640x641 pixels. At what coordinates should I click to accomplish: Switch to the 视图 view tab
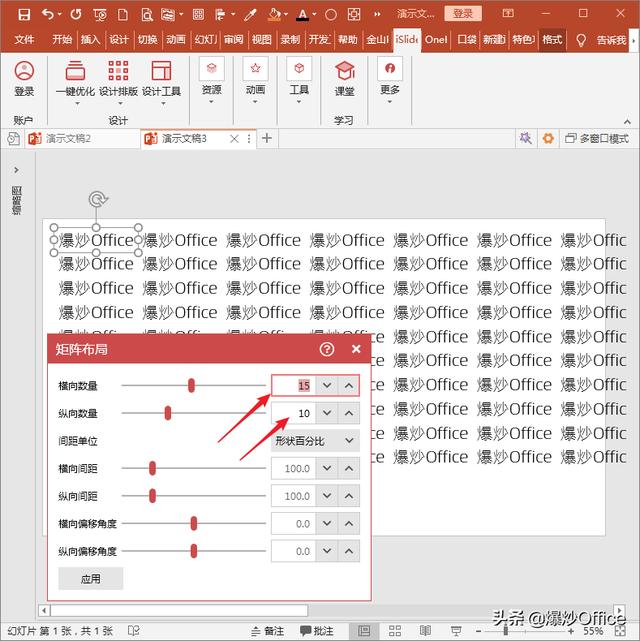coord(262,40)
